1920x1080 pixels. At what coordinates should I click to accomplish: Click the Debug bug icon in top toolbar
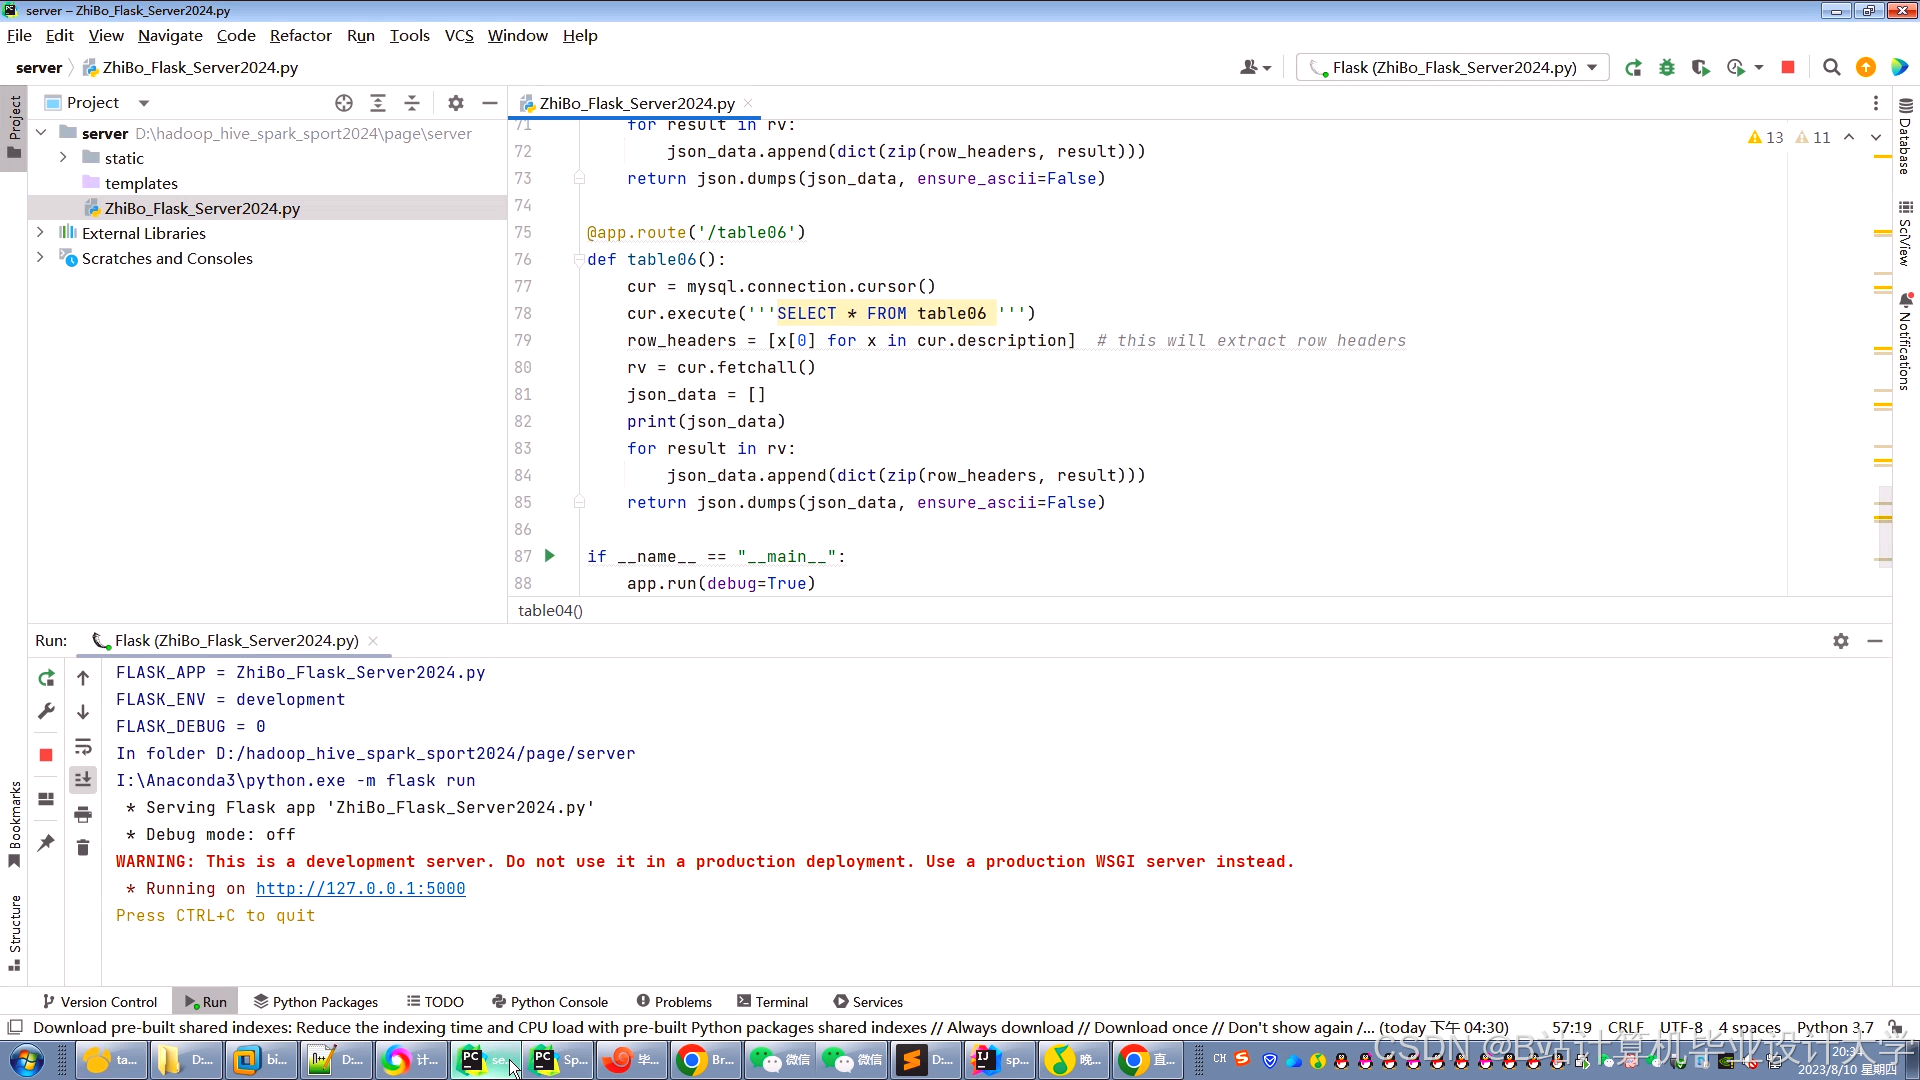(1667, 68)
